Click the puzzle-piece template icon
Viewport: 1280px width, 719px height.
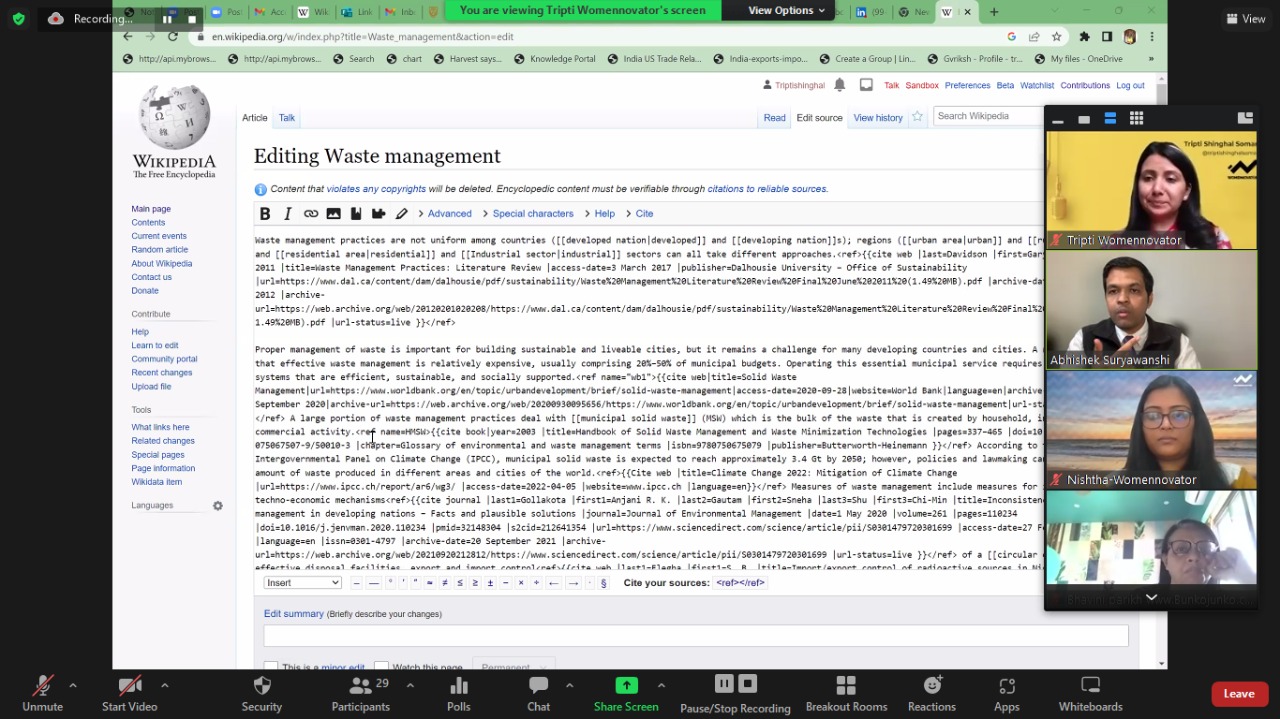378,214
